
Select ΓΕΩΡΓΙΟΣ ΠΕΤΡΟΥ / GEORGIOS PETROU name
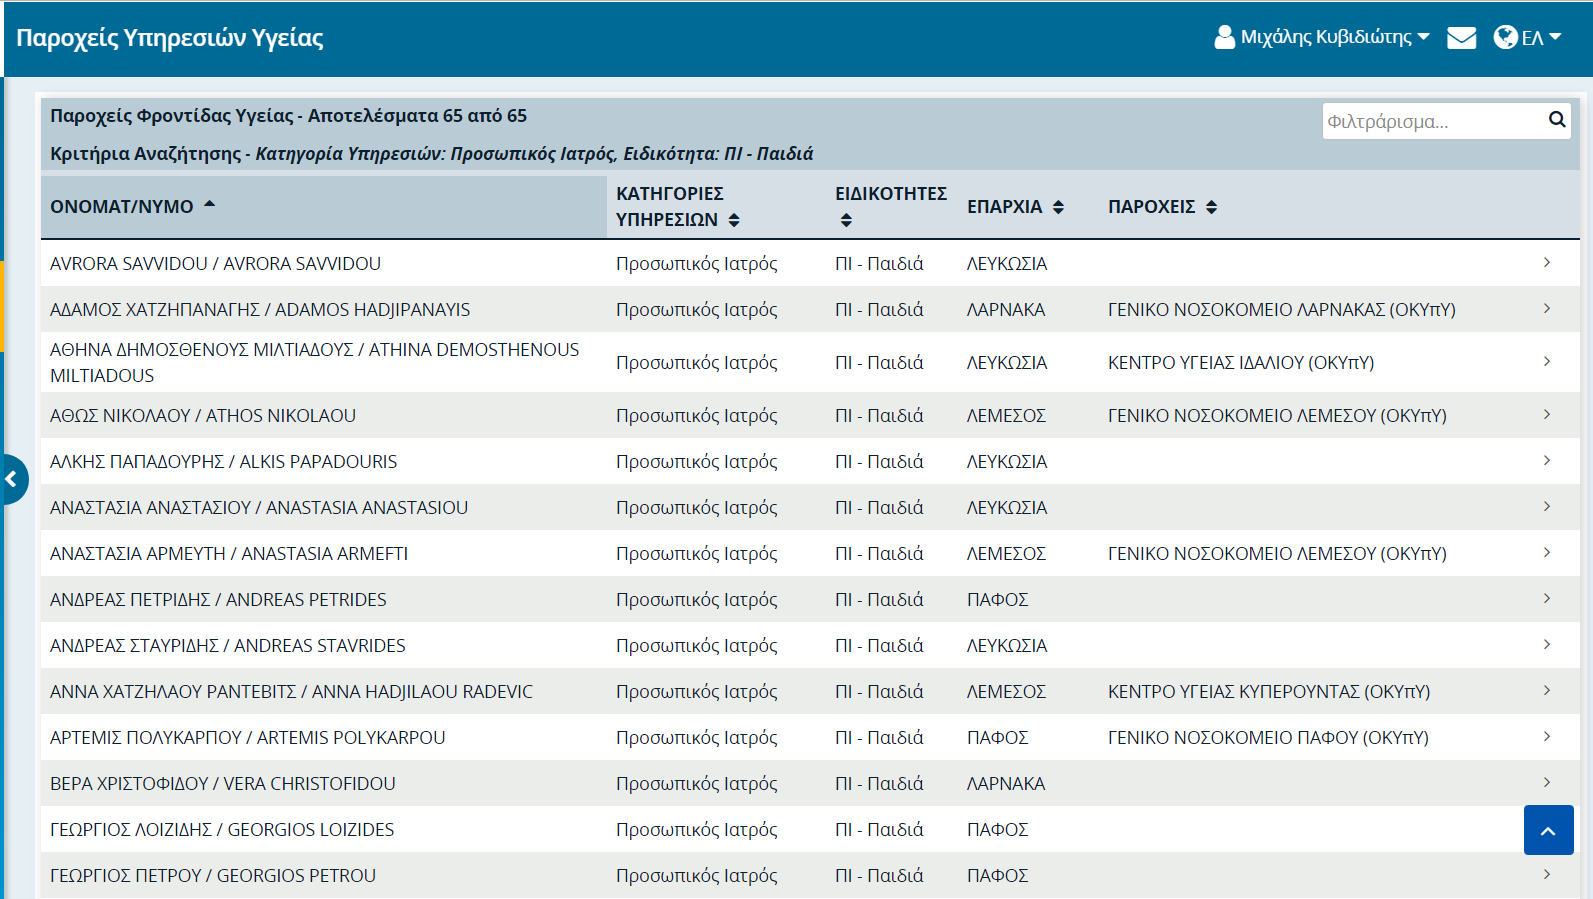[213, 876]
